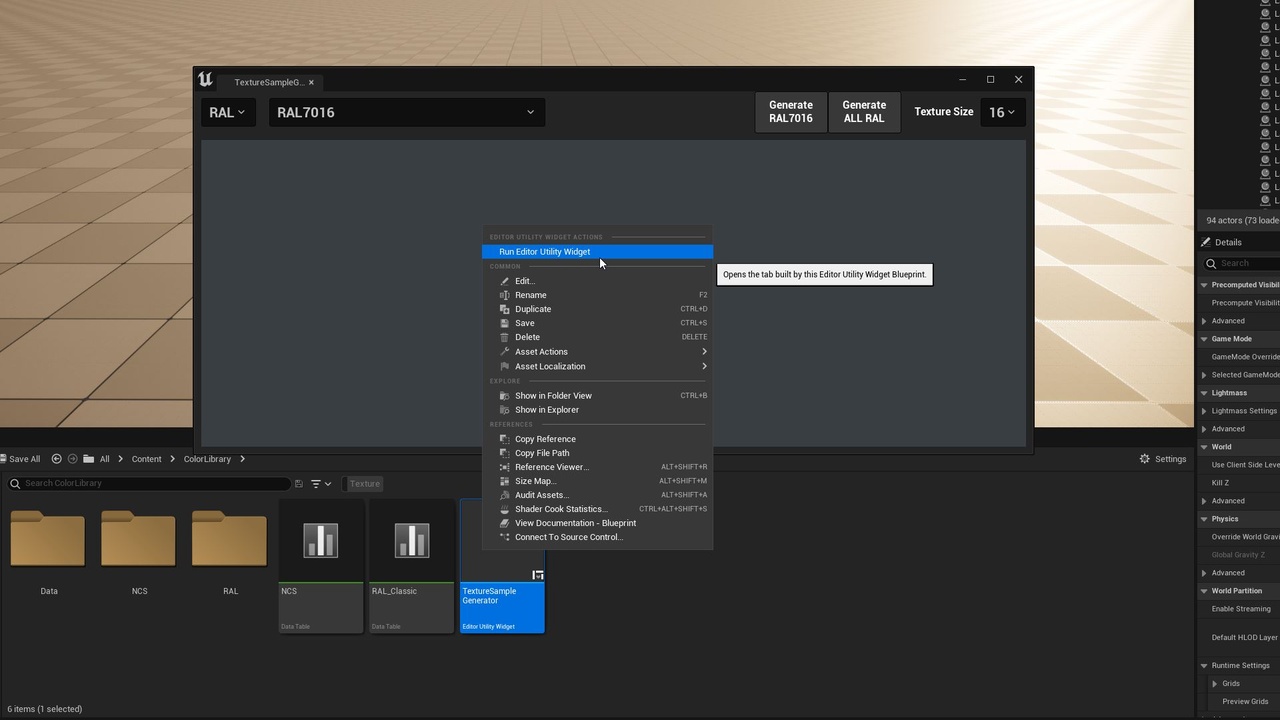This screenshot has width=1280, height=720.
Task: Open the Asset Localization submenu
Action: tap(597, 366)
